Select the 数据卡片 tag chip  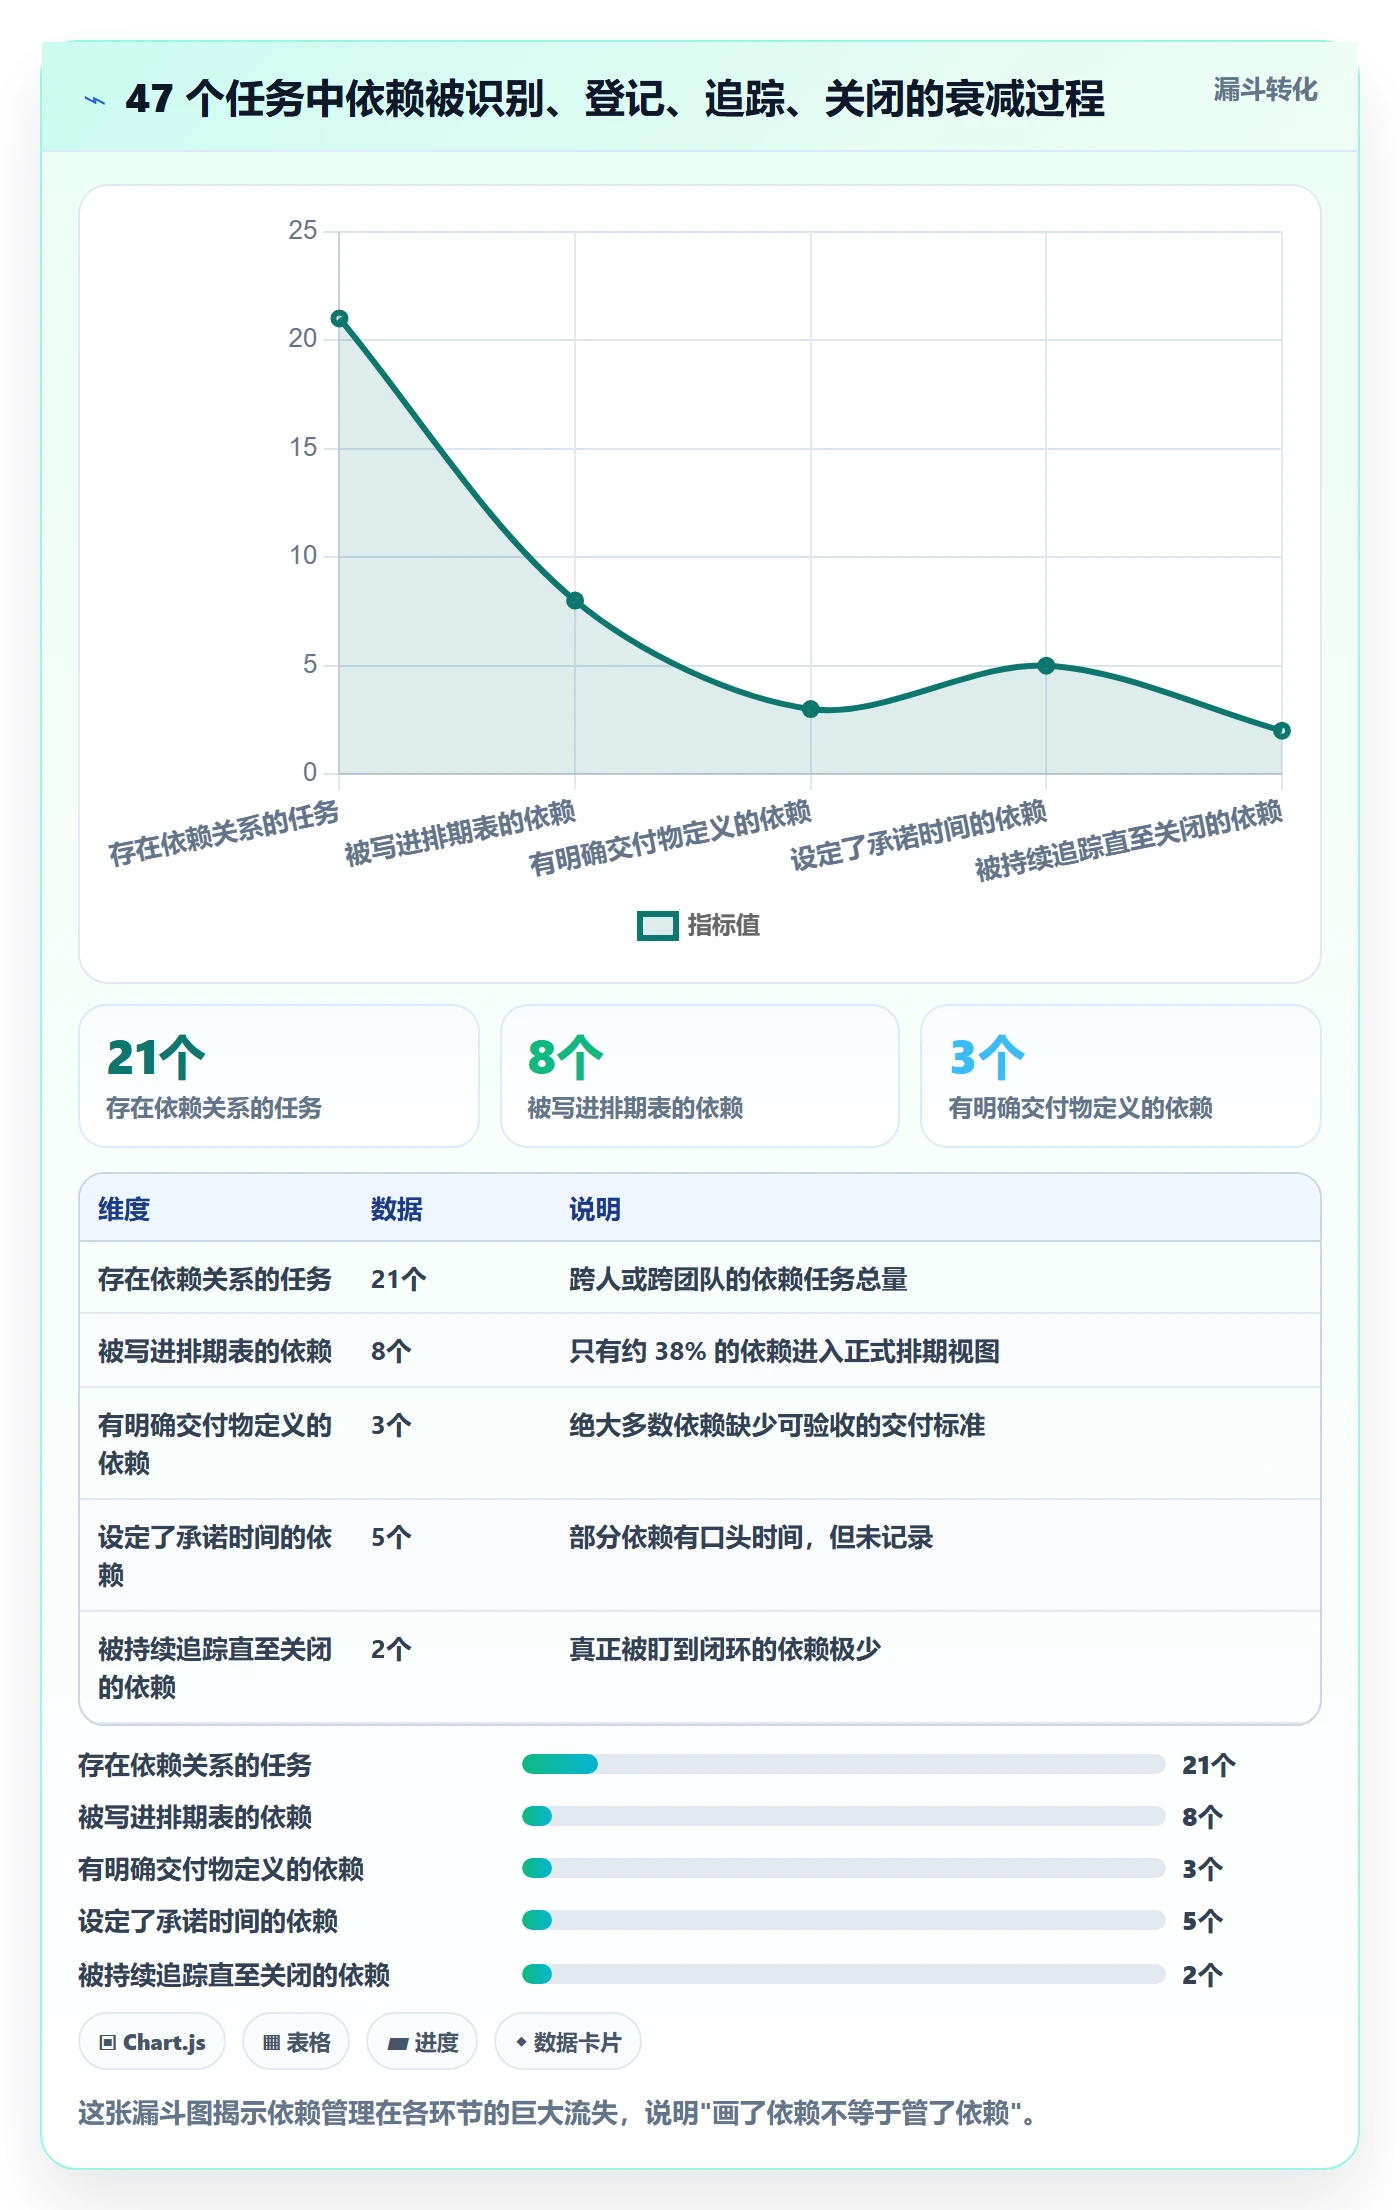pos(568,2042)
